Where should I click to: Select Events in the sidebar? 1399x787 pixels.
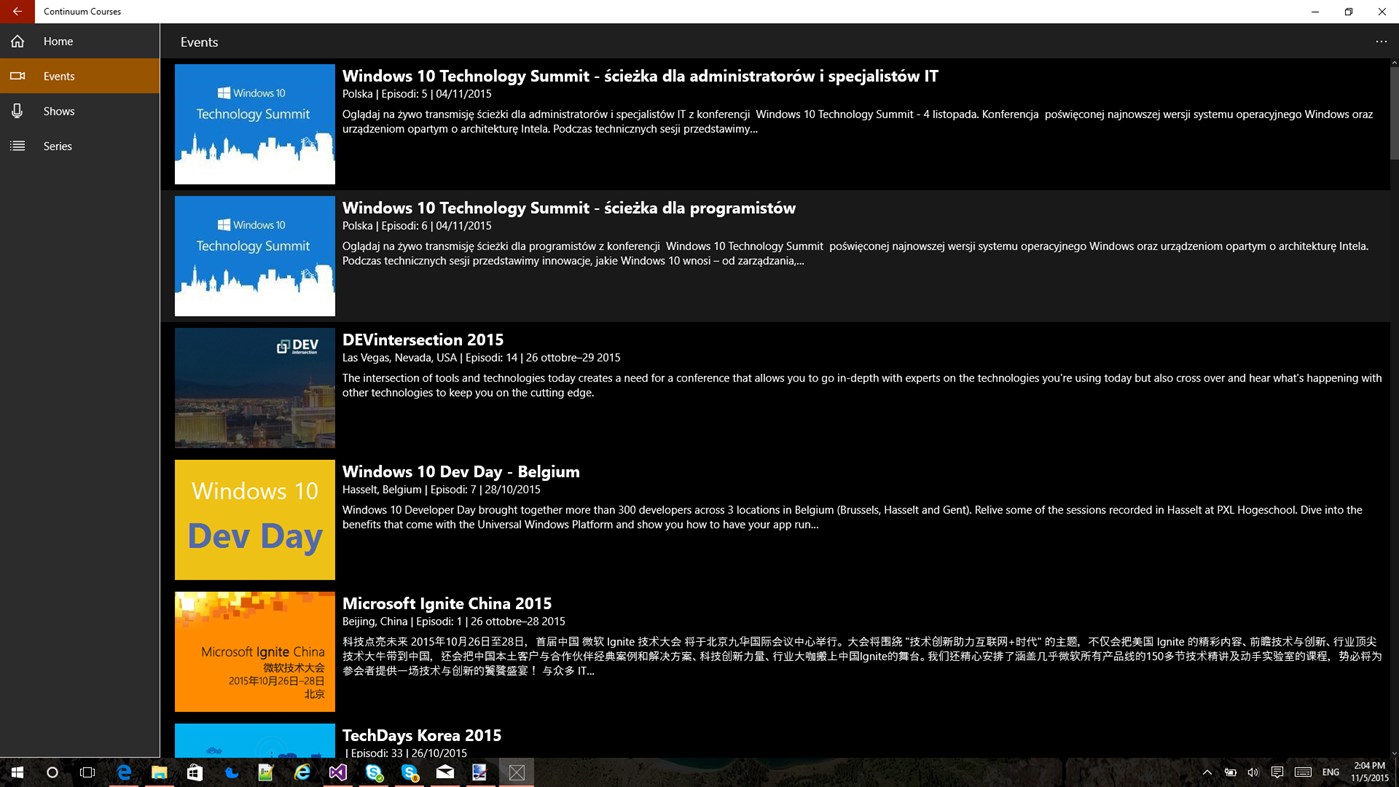pos(80,76)
